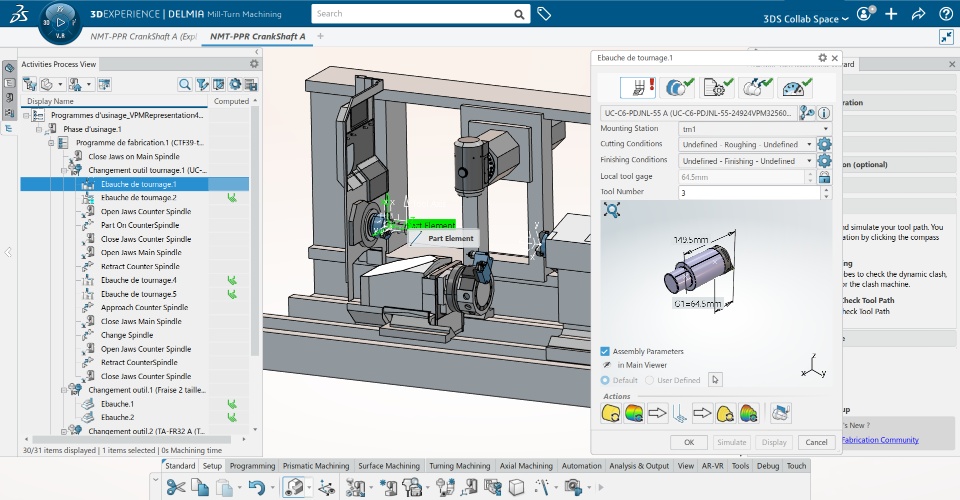The height and width of the screenshot is (500, 960).
Task: Switch to the NMT-PPR CrankShaft A (Expl tab
Action: [x=143, y=36]
